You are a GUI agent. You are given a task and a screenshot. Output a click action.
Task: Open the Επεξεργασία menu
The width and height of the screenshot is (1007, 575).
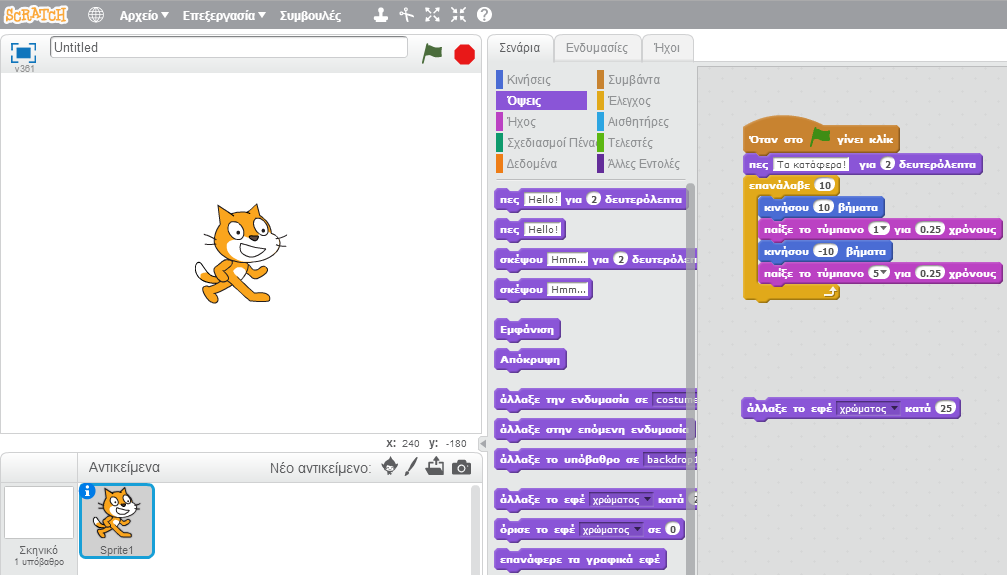[223, 15]
